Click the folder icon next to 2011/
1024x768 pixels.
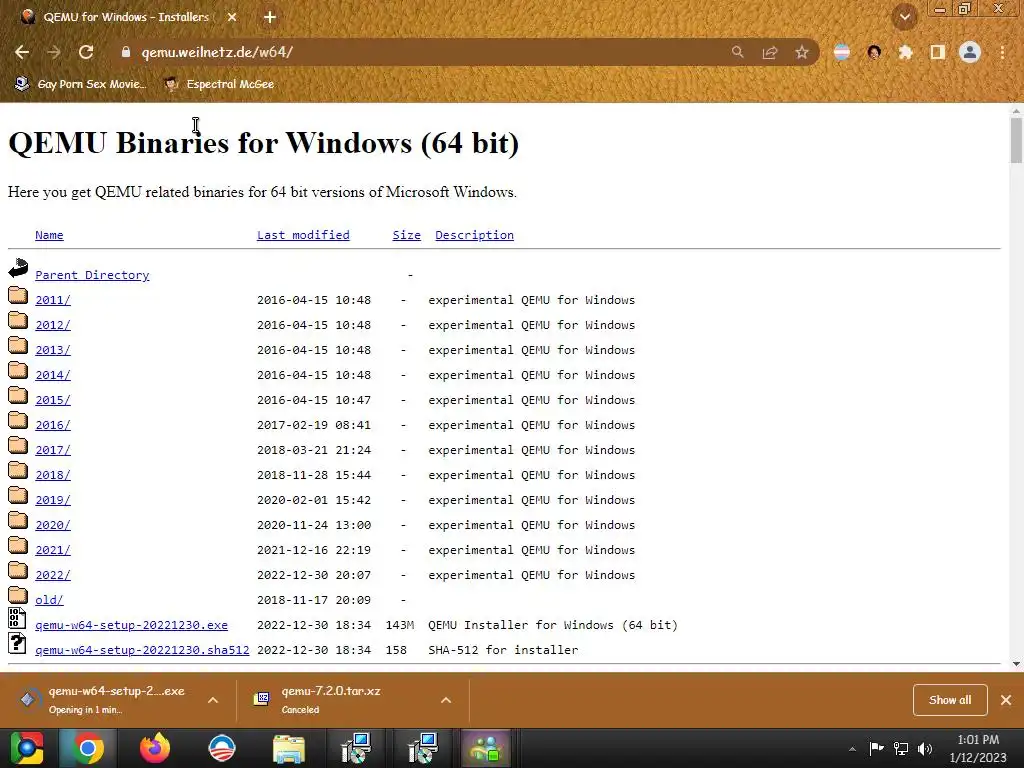[x=18, y=295]
